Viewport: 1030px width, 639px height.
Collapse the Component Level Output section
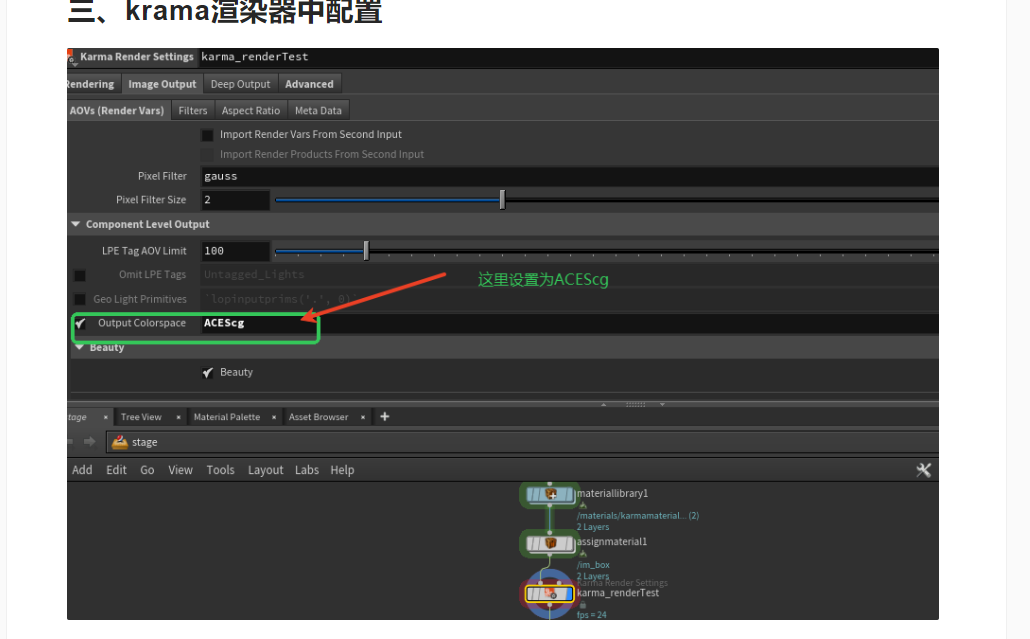76,225
